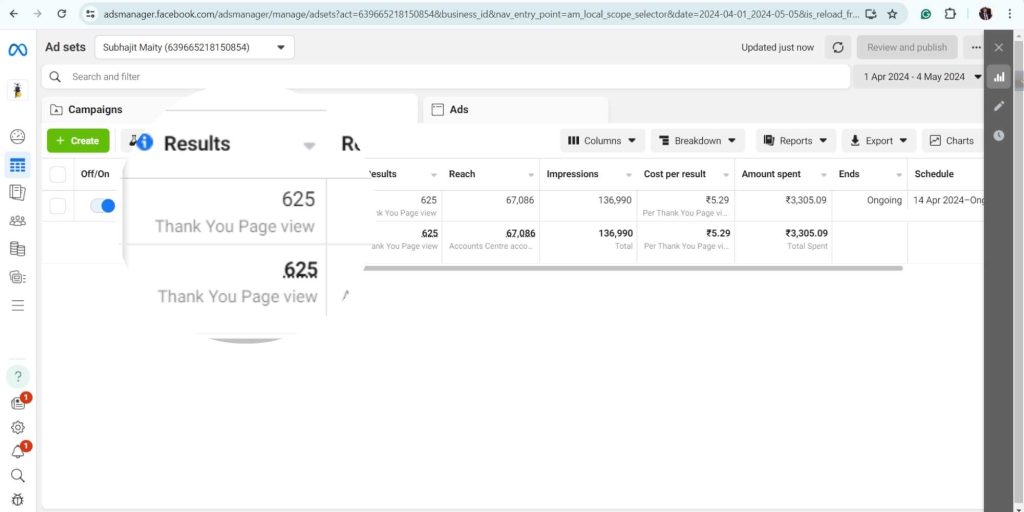
Task: Open the three-dot more options menu
Action: [976, 47]
